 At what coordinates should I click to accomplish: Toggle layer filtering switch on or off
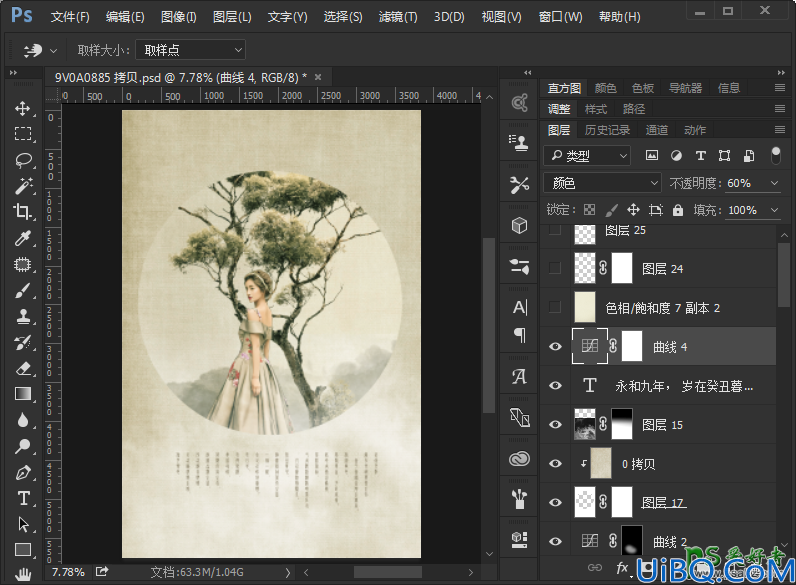[776, 156]
